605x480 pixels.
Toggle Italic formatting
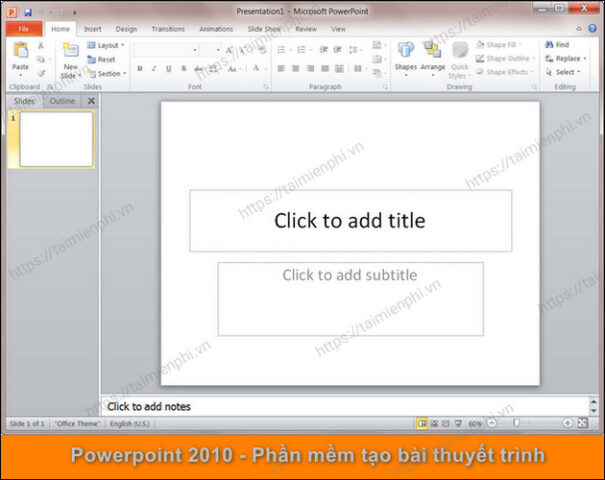tap(154, 69)
